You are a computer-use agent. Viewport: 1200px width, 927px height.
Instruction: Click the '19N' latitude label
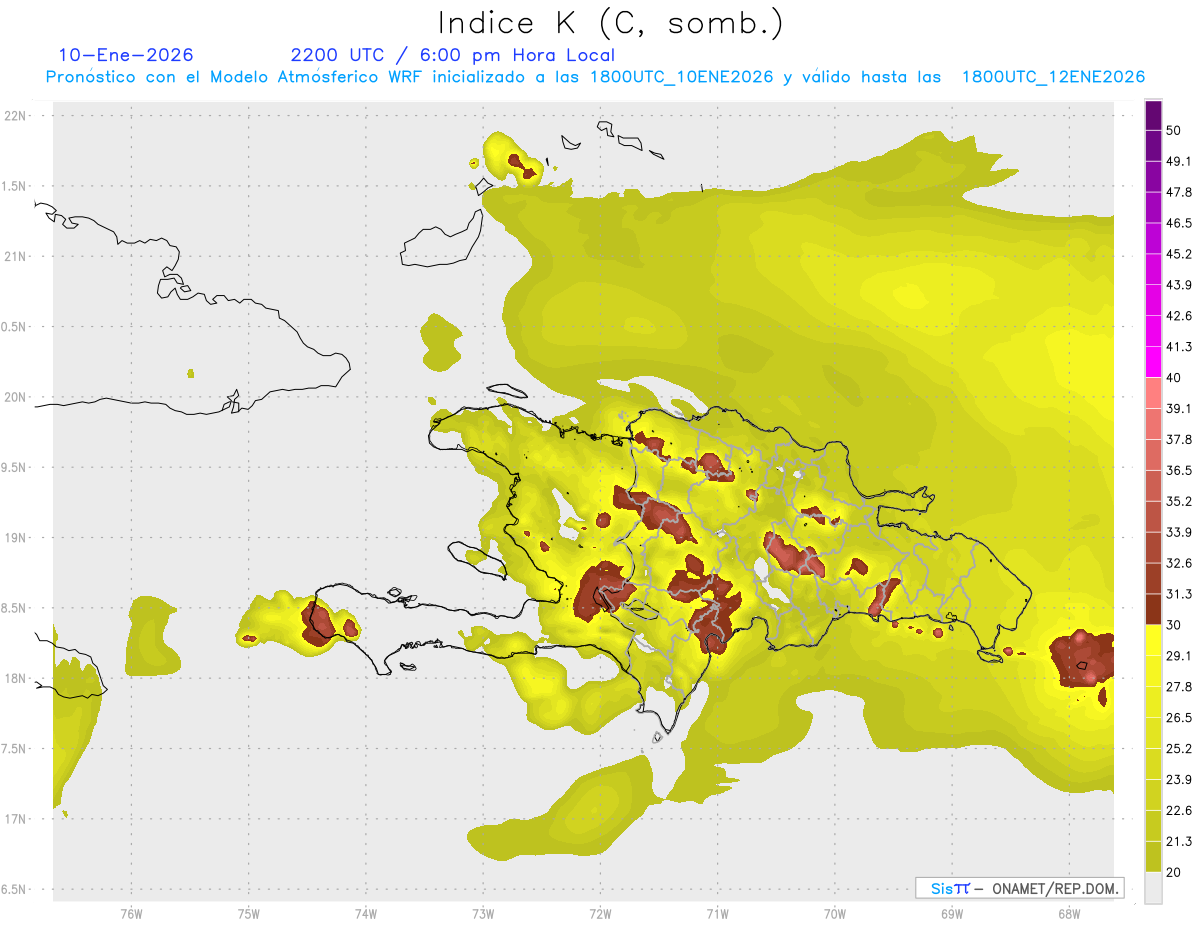pyautogui.click(x=17, y=538)
